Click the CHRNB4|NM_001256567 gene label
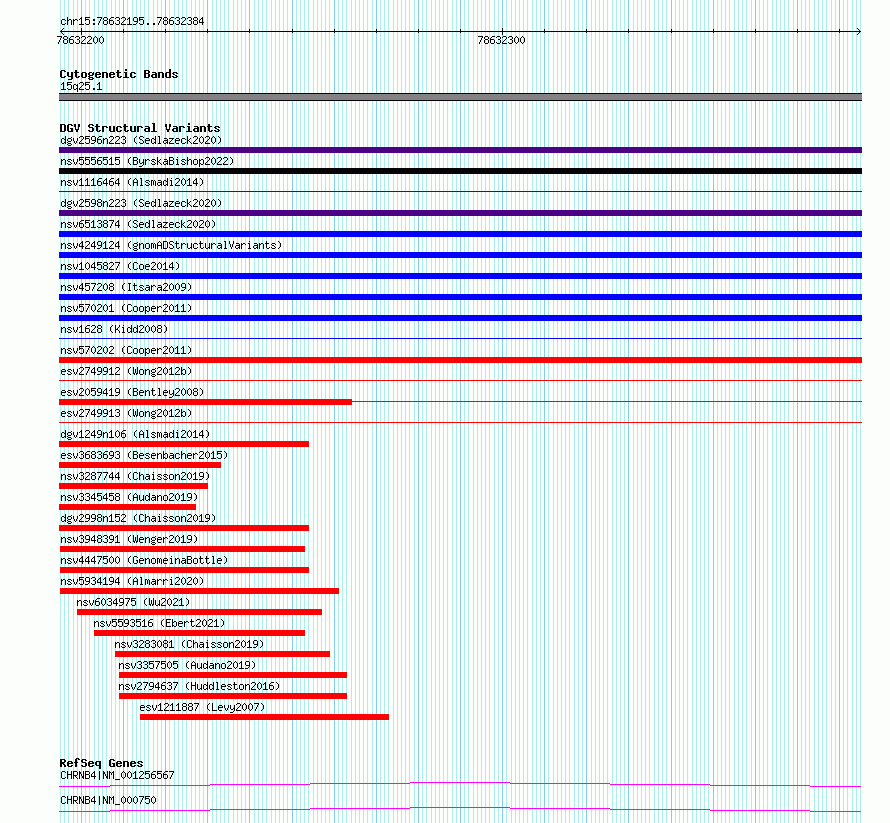 click(x=117, y=775)
